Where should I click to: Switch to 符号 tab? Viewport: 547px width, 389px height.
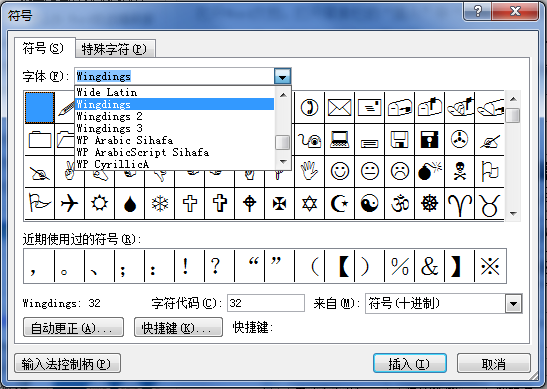[x=44, y=48]
